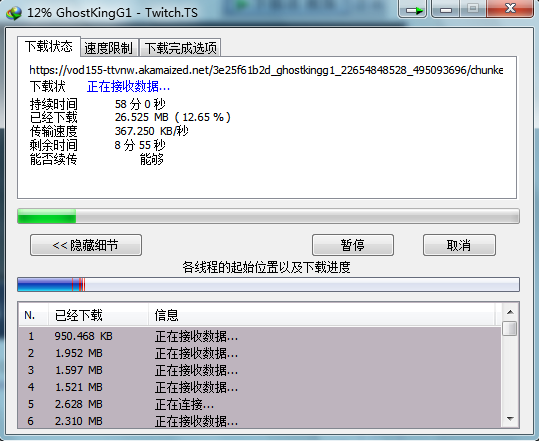The width and height of the screenshot is (539, 441).
Task: Open the 下载状态 tab
Action: (x=49, y=46)
